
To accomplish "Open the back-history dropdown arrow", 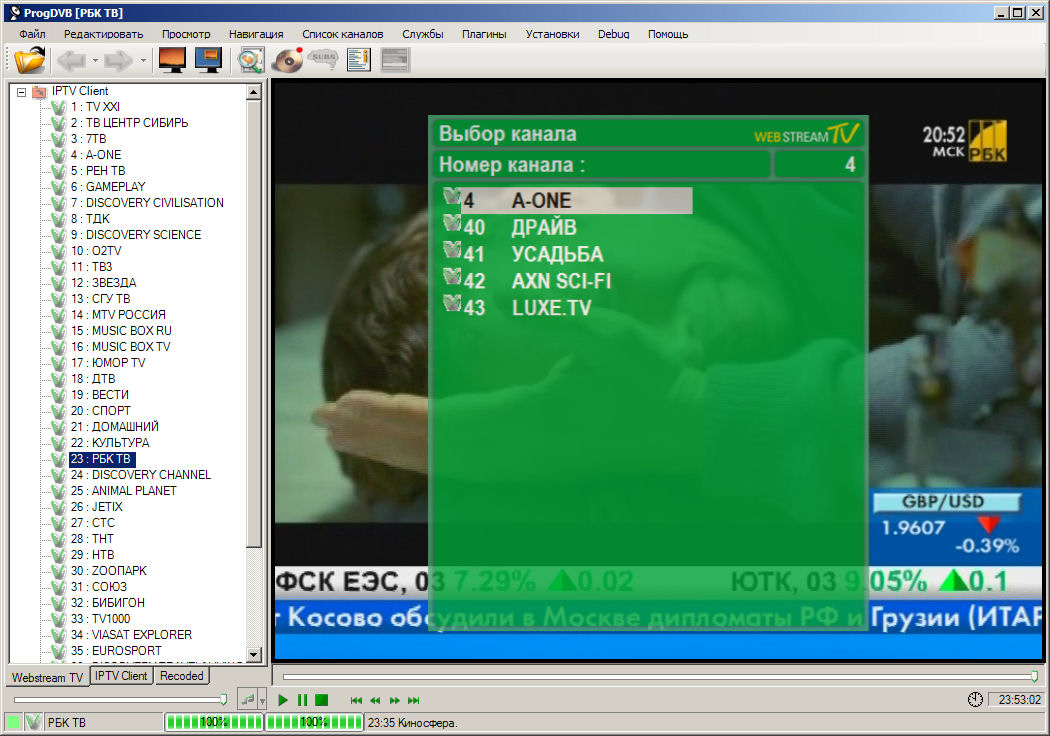I will tap(95, 61).
